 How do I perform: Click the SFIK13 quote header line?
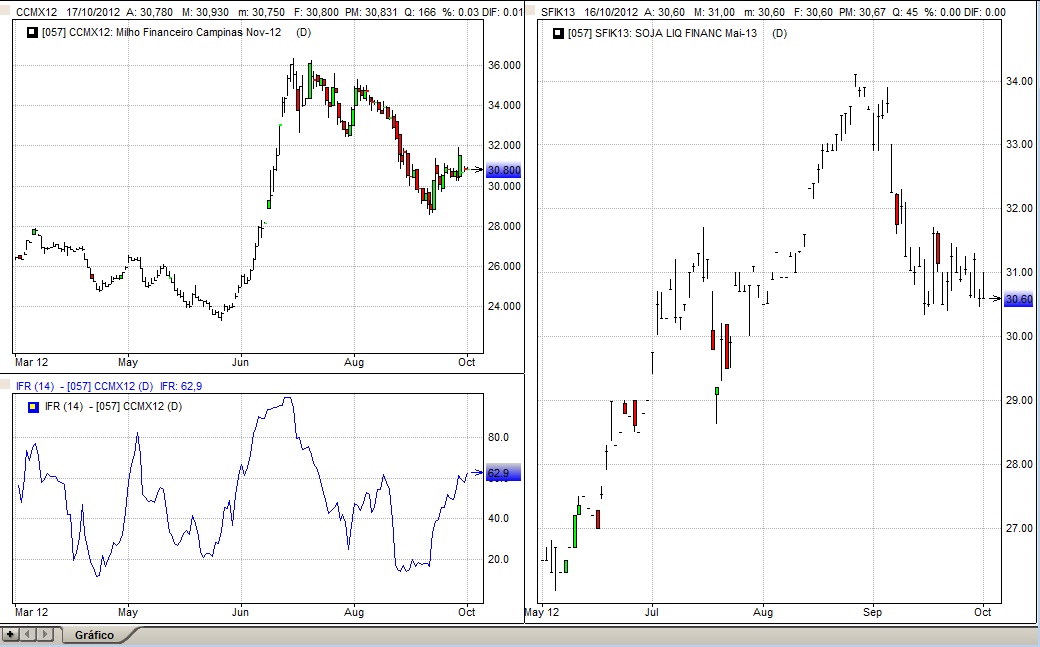780,12
